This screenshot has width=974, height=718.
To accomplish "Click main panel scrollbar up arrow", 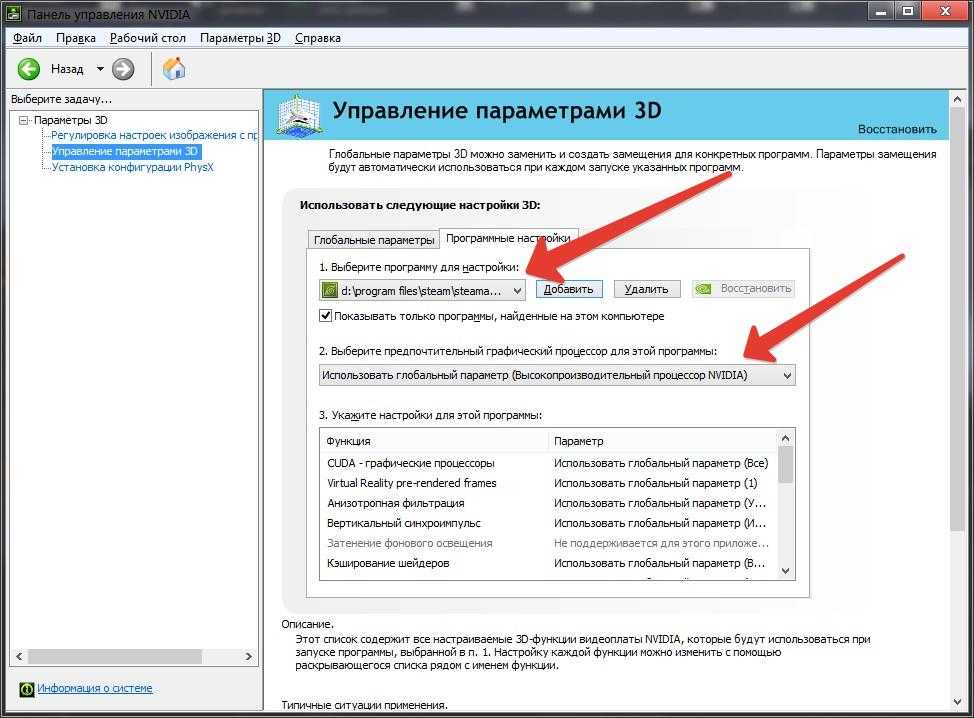I will (957, 99).
